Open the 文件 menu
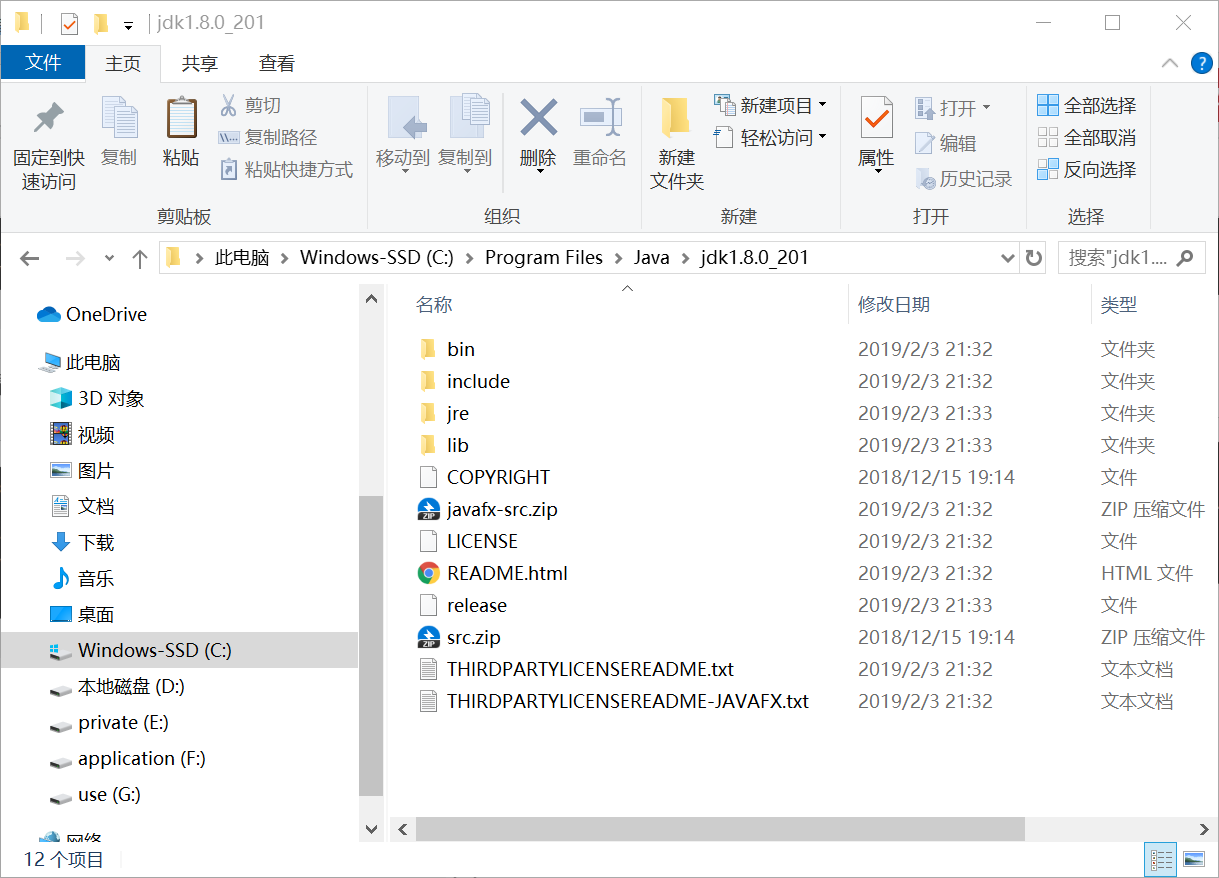The height and width of the screenshot is (878, 1219). pos(43,62)
